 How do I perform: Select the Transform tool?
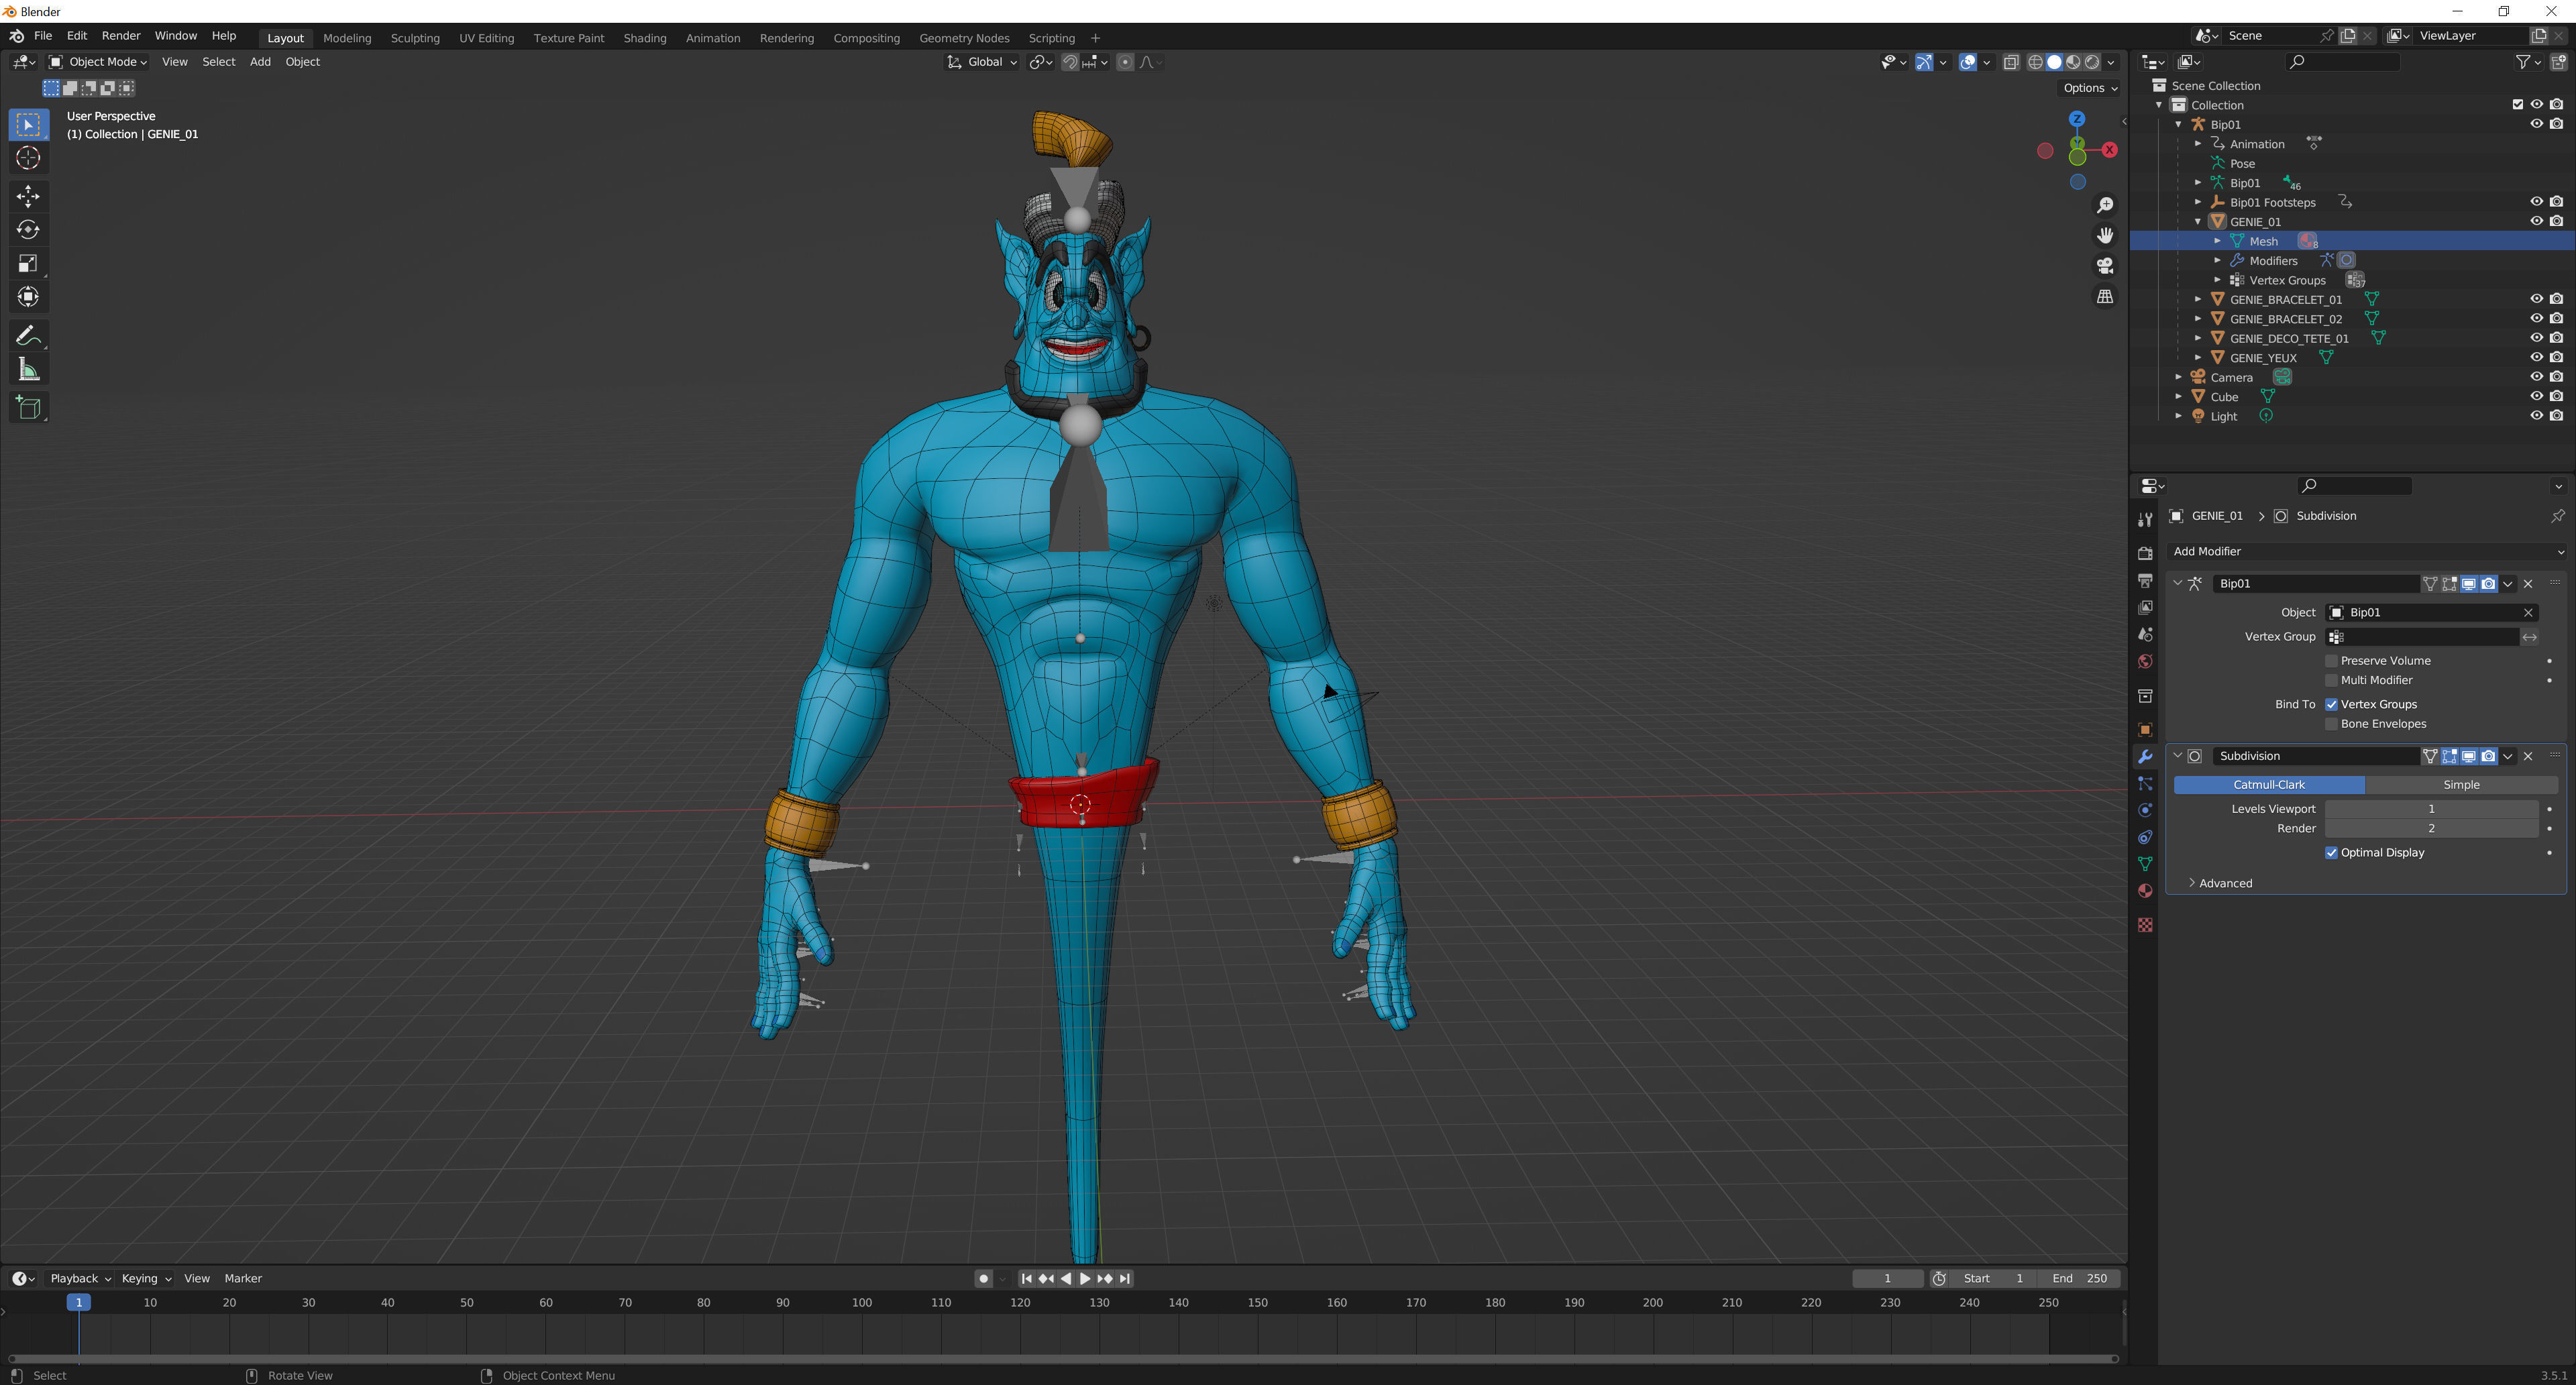(x=28, y=297)
